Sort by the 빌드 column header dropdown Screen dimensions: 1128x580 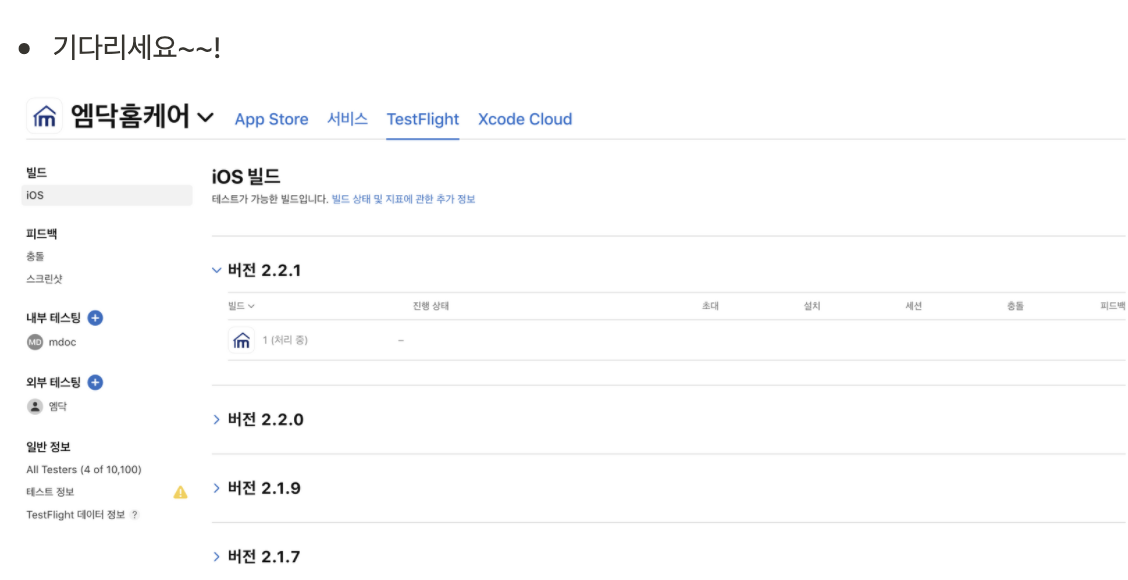[242, 306]
